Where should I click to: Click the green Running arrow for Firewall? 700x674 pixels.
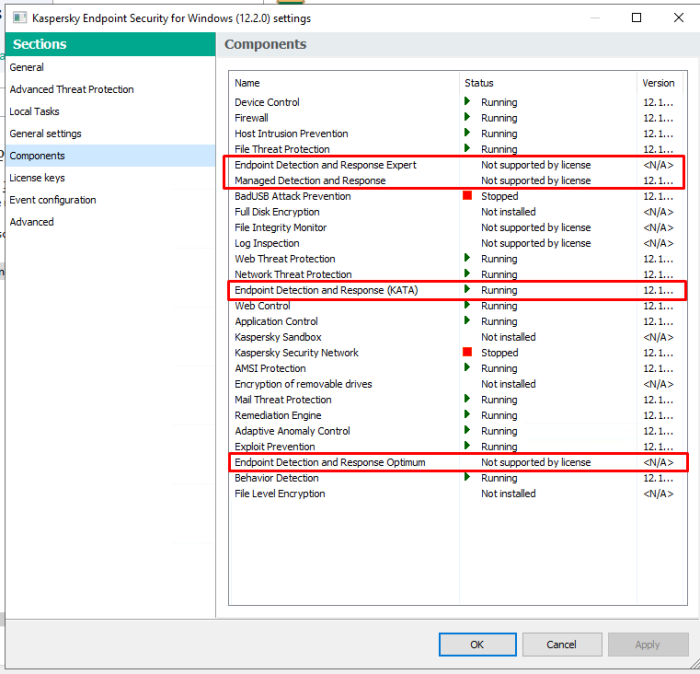point(467,117)
